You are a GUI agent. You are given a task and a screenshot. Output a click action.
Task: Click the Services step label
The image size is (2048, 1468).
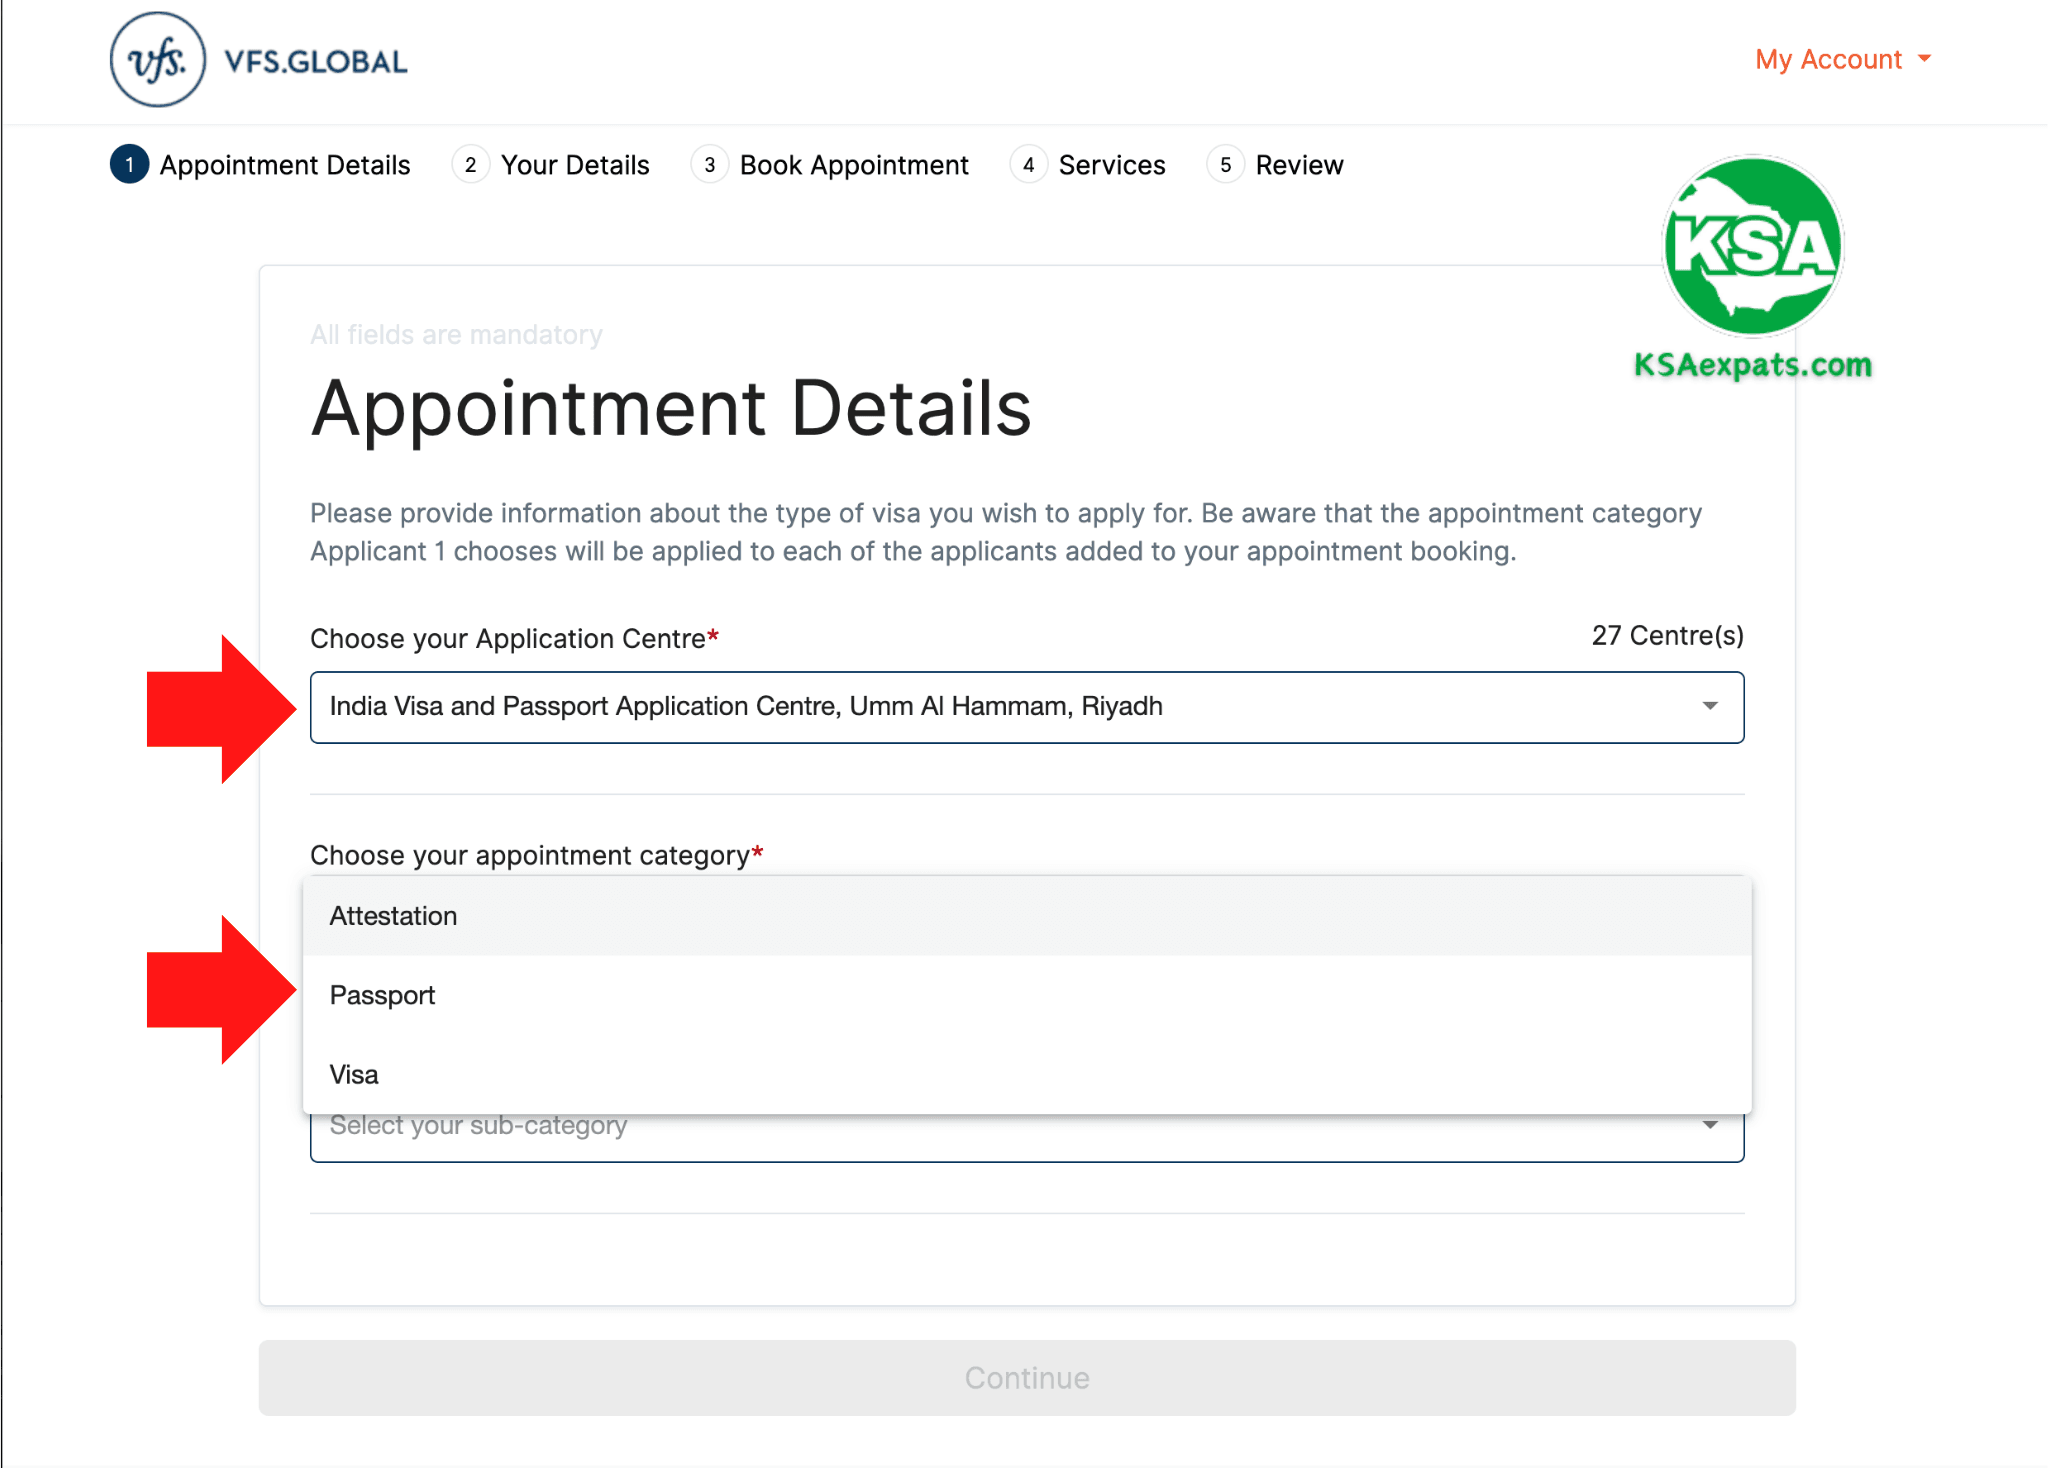pyautogui.click(x=1112, y=165)
